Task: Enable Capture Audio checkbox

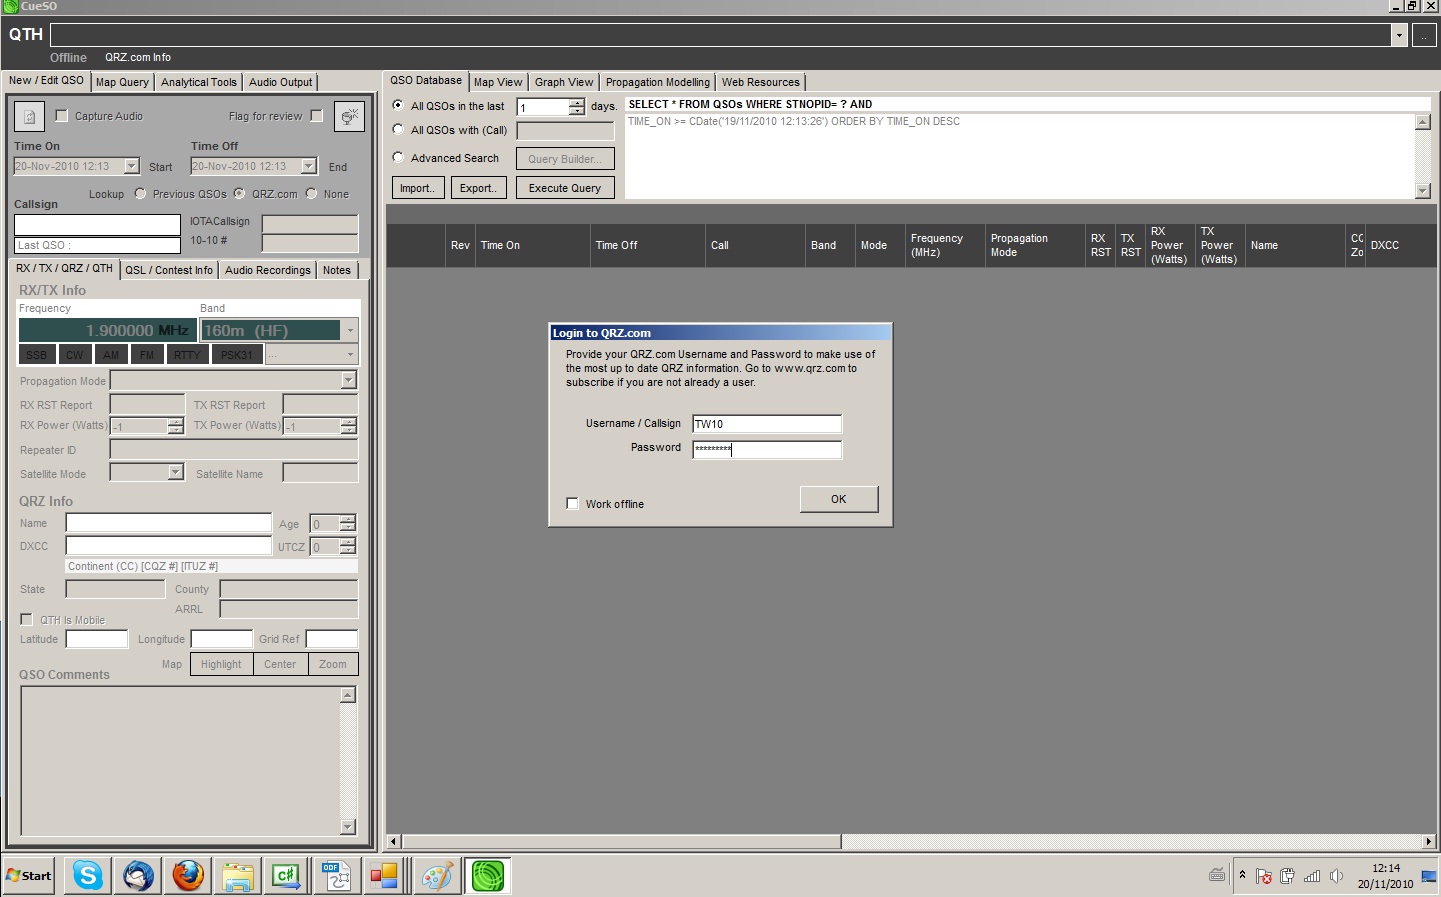Action: coord(61,116)
